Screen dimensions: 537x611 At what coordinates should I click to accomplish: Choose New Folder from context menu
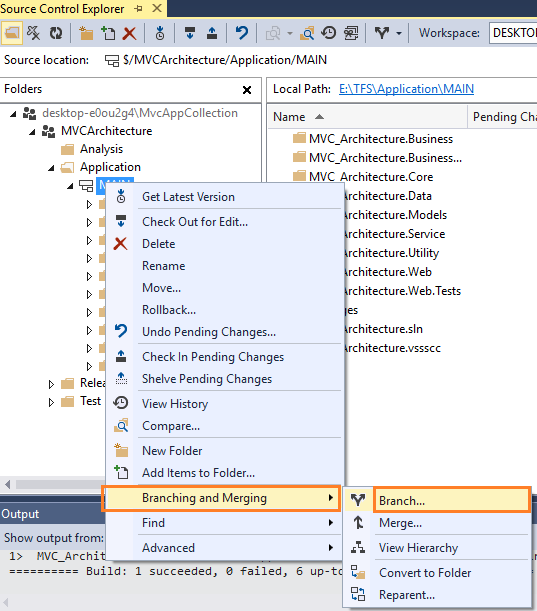click(x=224, y=451)
